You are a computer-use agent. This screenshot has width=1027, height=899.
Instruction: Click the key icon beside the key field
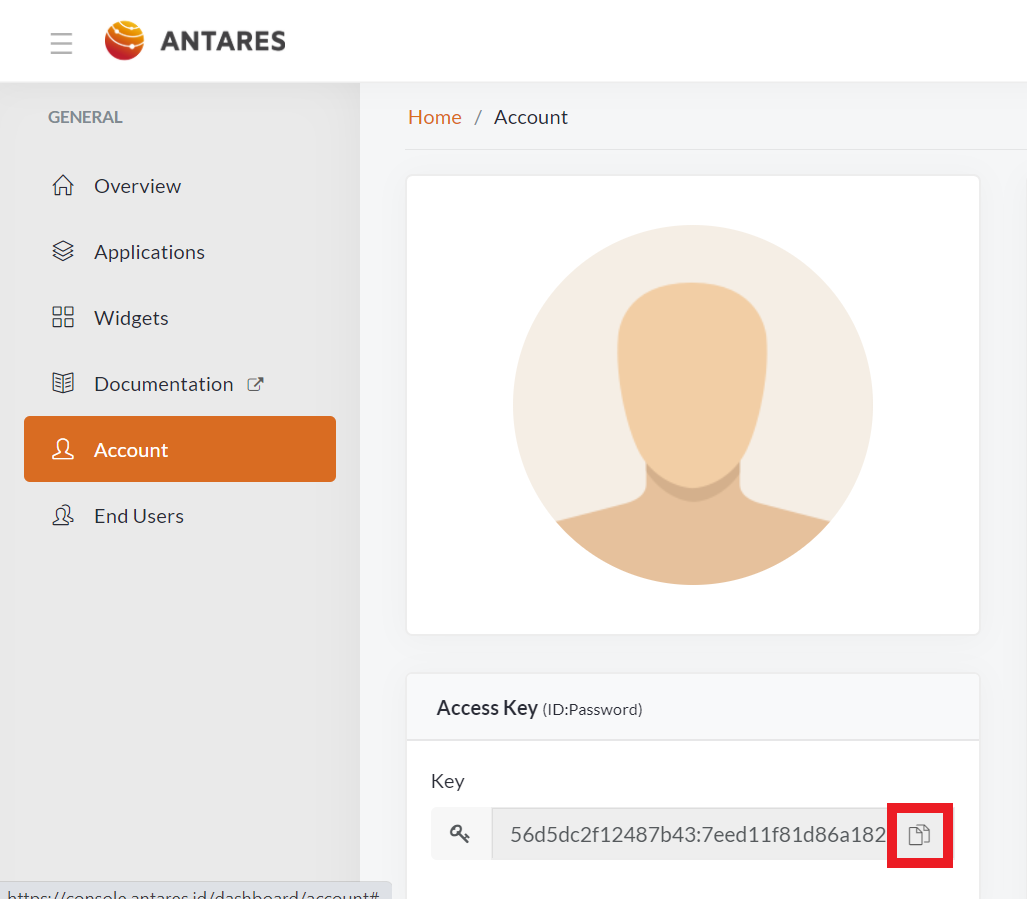point(460,834)
